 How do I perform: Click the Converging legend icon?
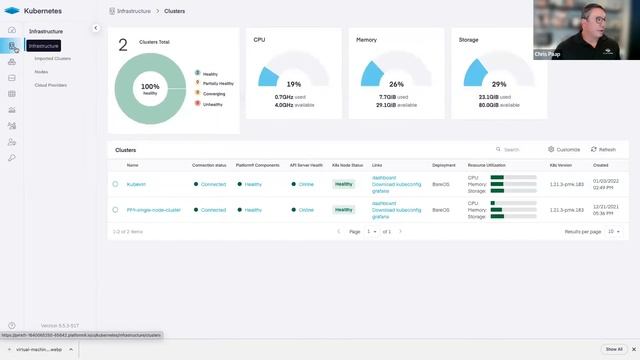(x=198, y=93)
